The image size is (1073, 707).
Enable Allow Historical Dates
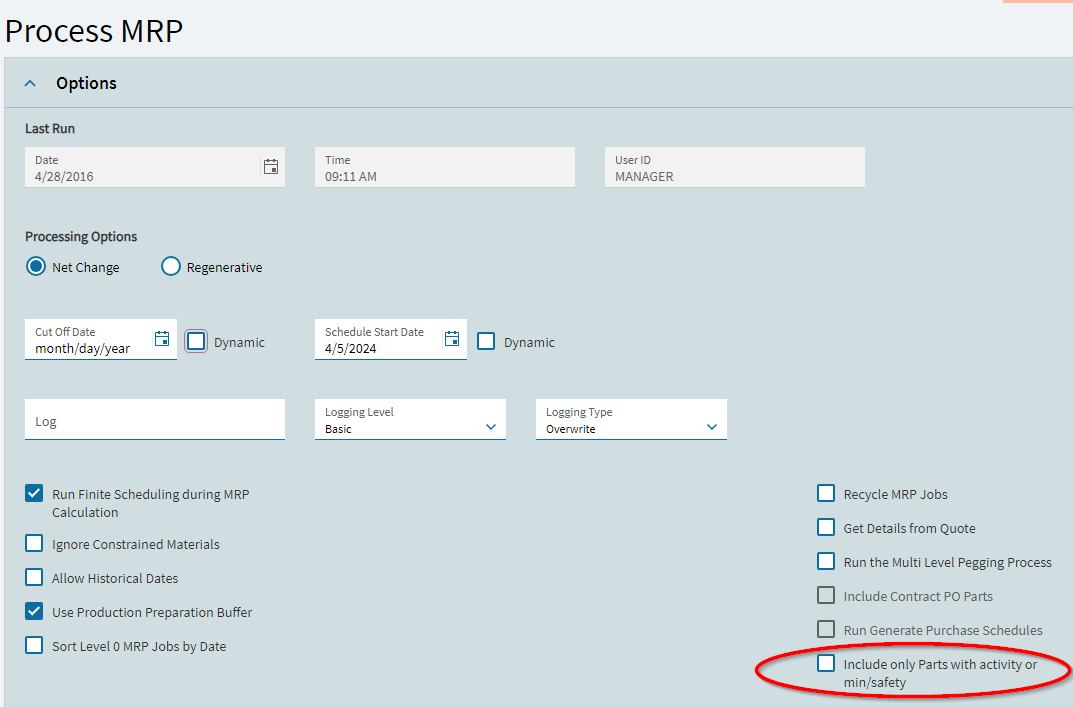(35, 578)
